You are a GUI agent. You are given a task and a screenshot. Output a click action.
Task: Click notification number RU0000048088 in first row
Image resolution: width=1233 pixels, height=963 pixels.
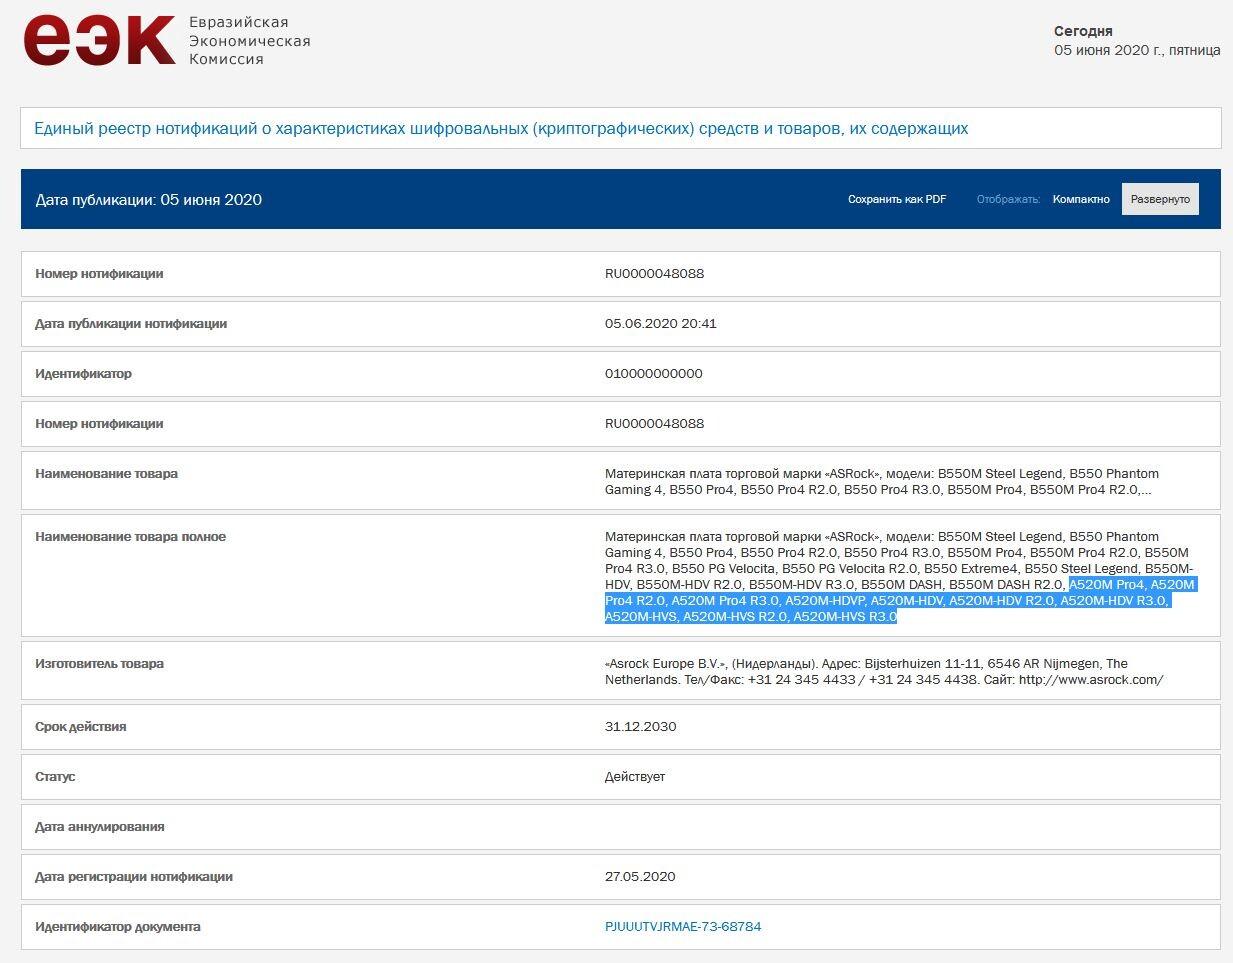click(x=654, y=273)
